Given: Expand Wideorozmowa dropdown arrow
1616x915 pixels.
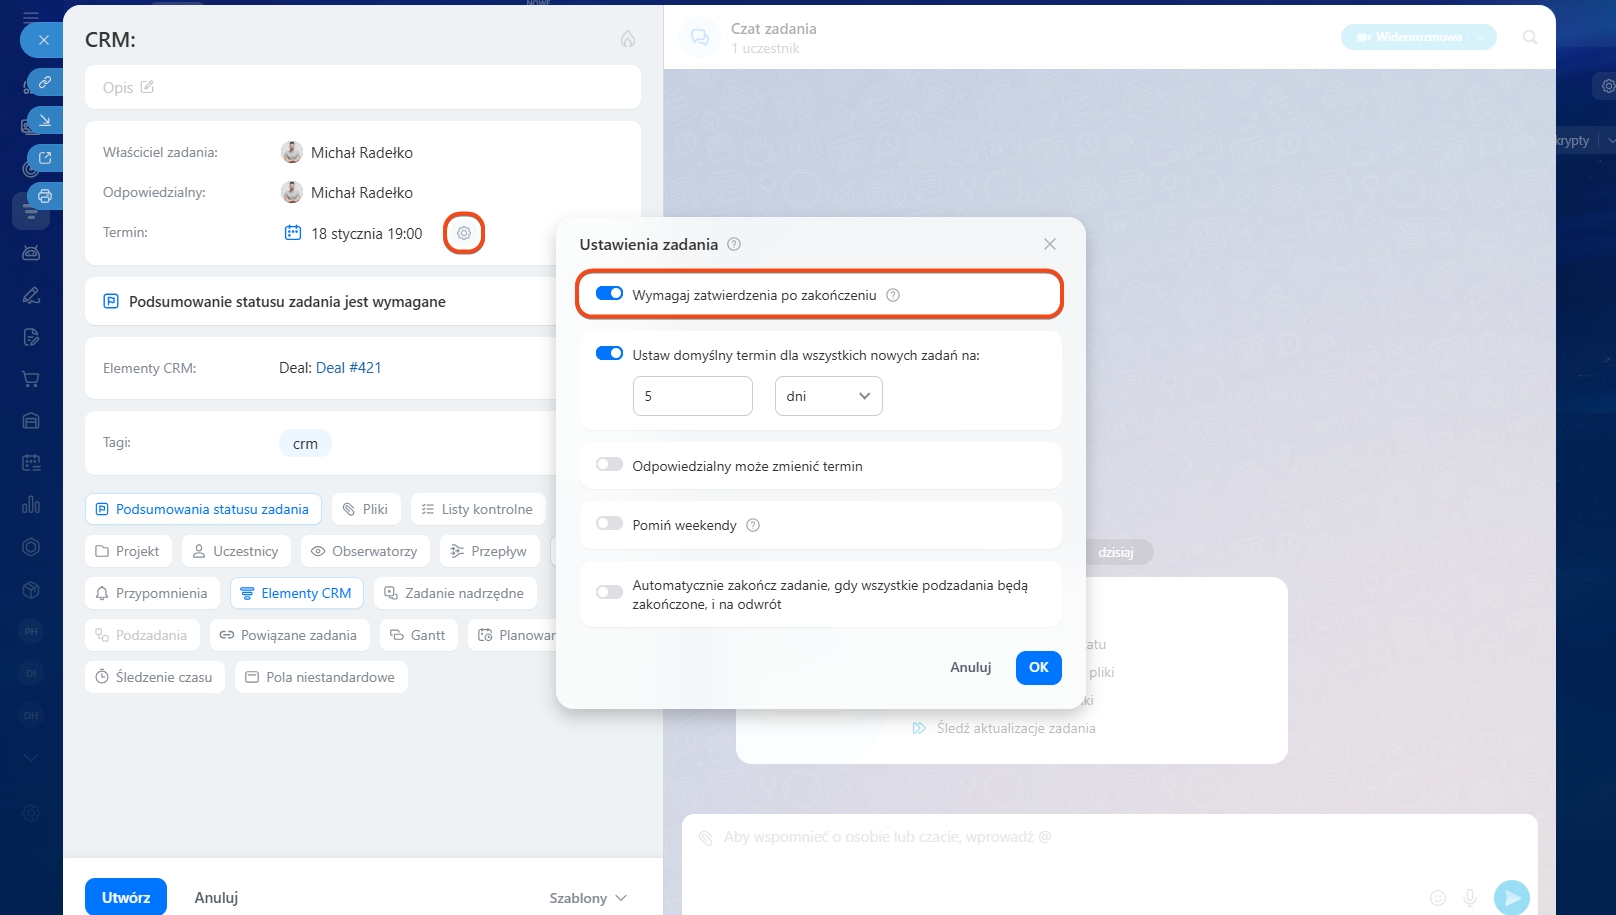Looking at the screenshot, I should point(1481,37).
